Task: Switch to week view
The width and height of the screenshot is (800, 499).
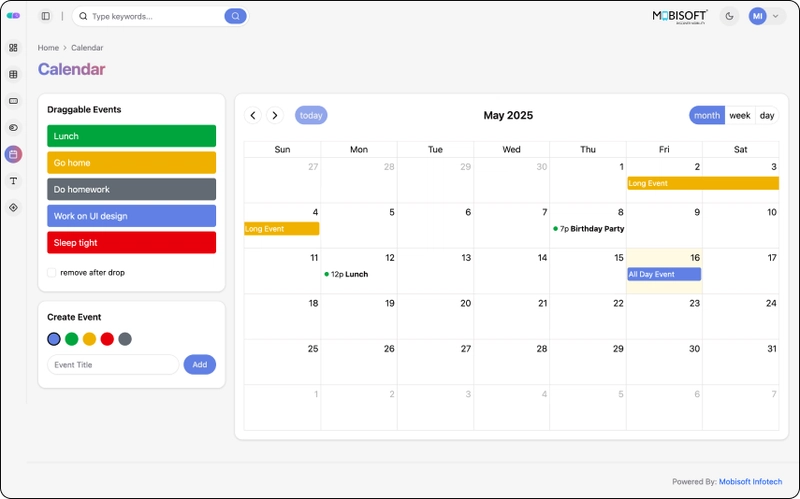Action: coord(740,115)
